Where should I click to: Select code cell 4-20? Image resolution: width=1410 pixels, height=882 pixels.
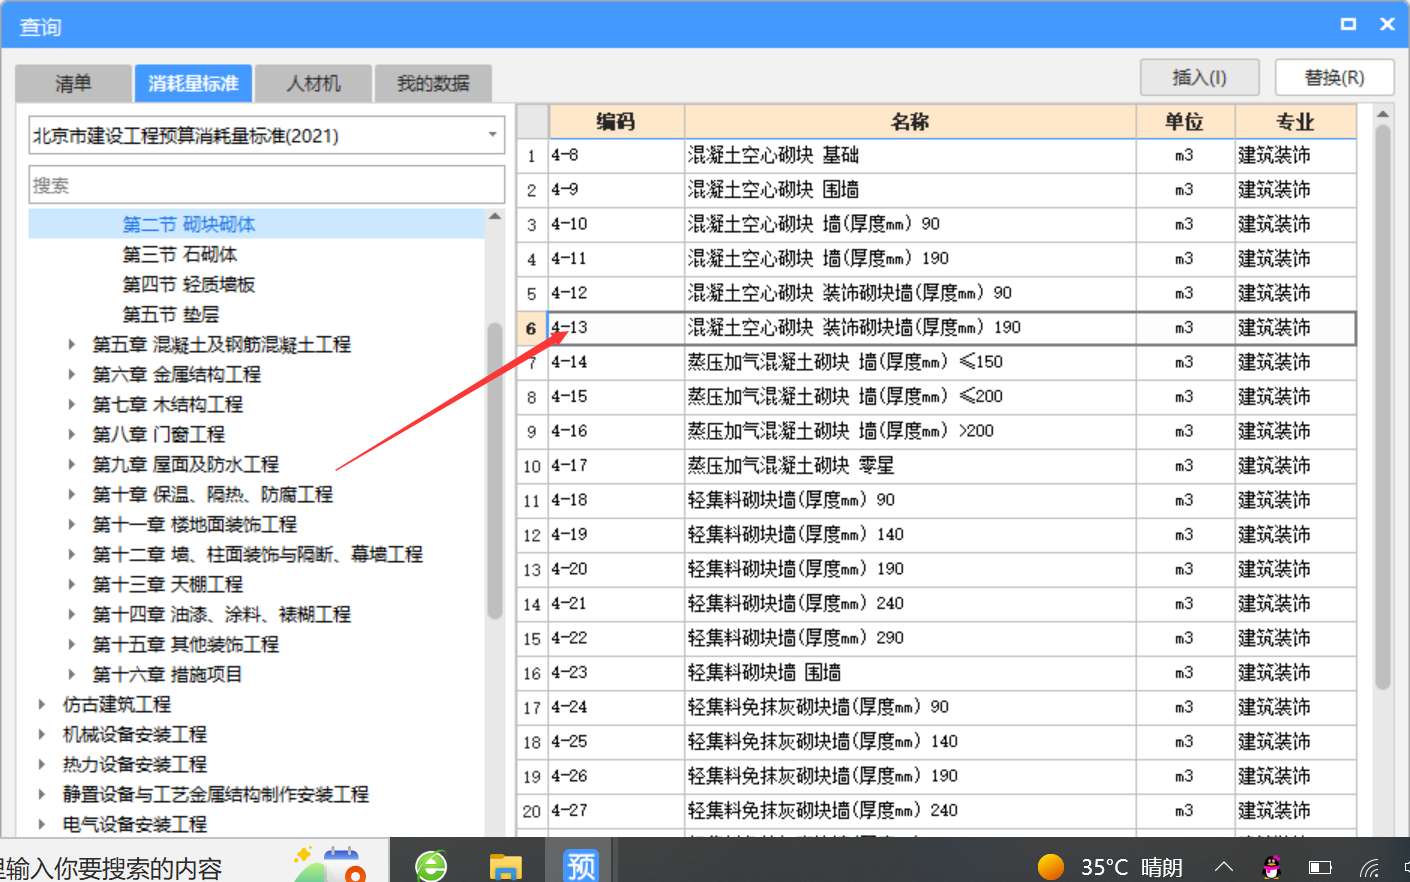[x=616, y=569]
